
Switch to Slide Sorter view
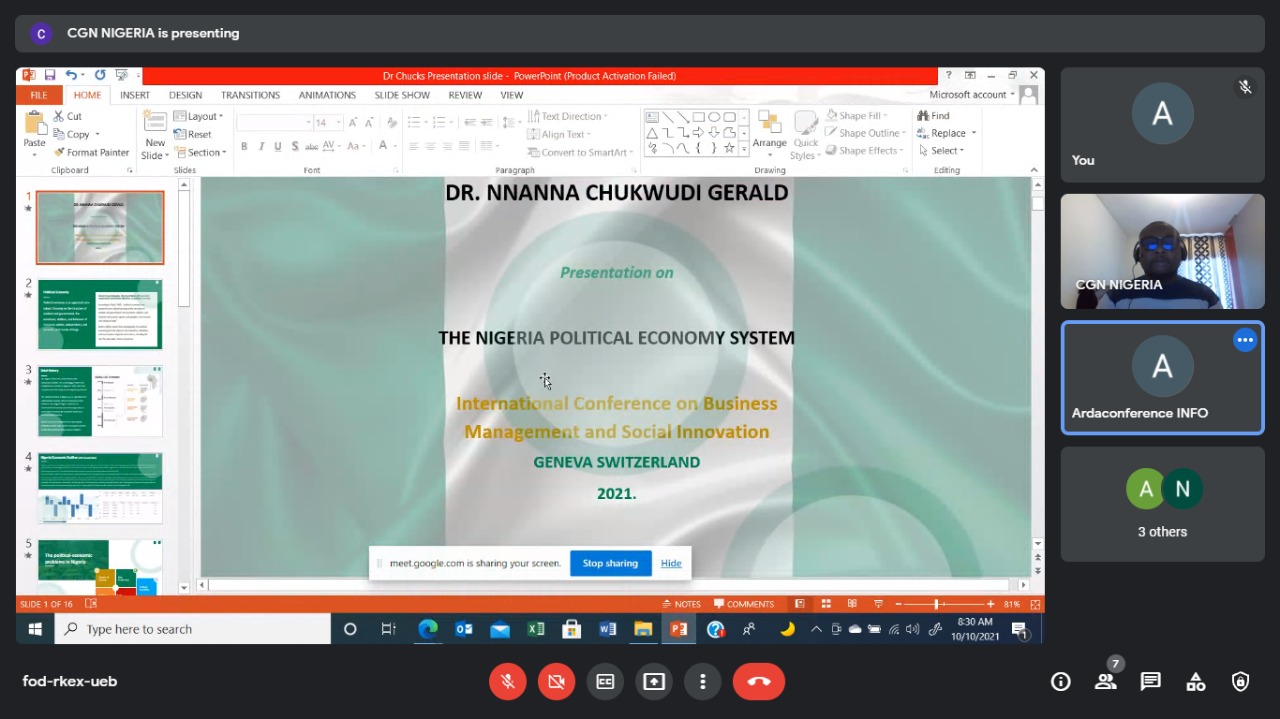click(x=826, y=604)
